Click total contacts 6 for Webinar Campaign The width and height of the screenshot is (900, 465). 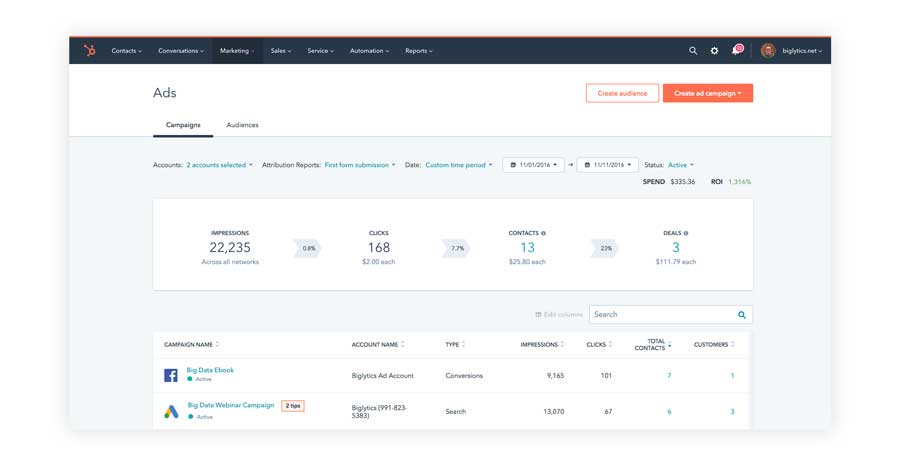tap(669, 412)
